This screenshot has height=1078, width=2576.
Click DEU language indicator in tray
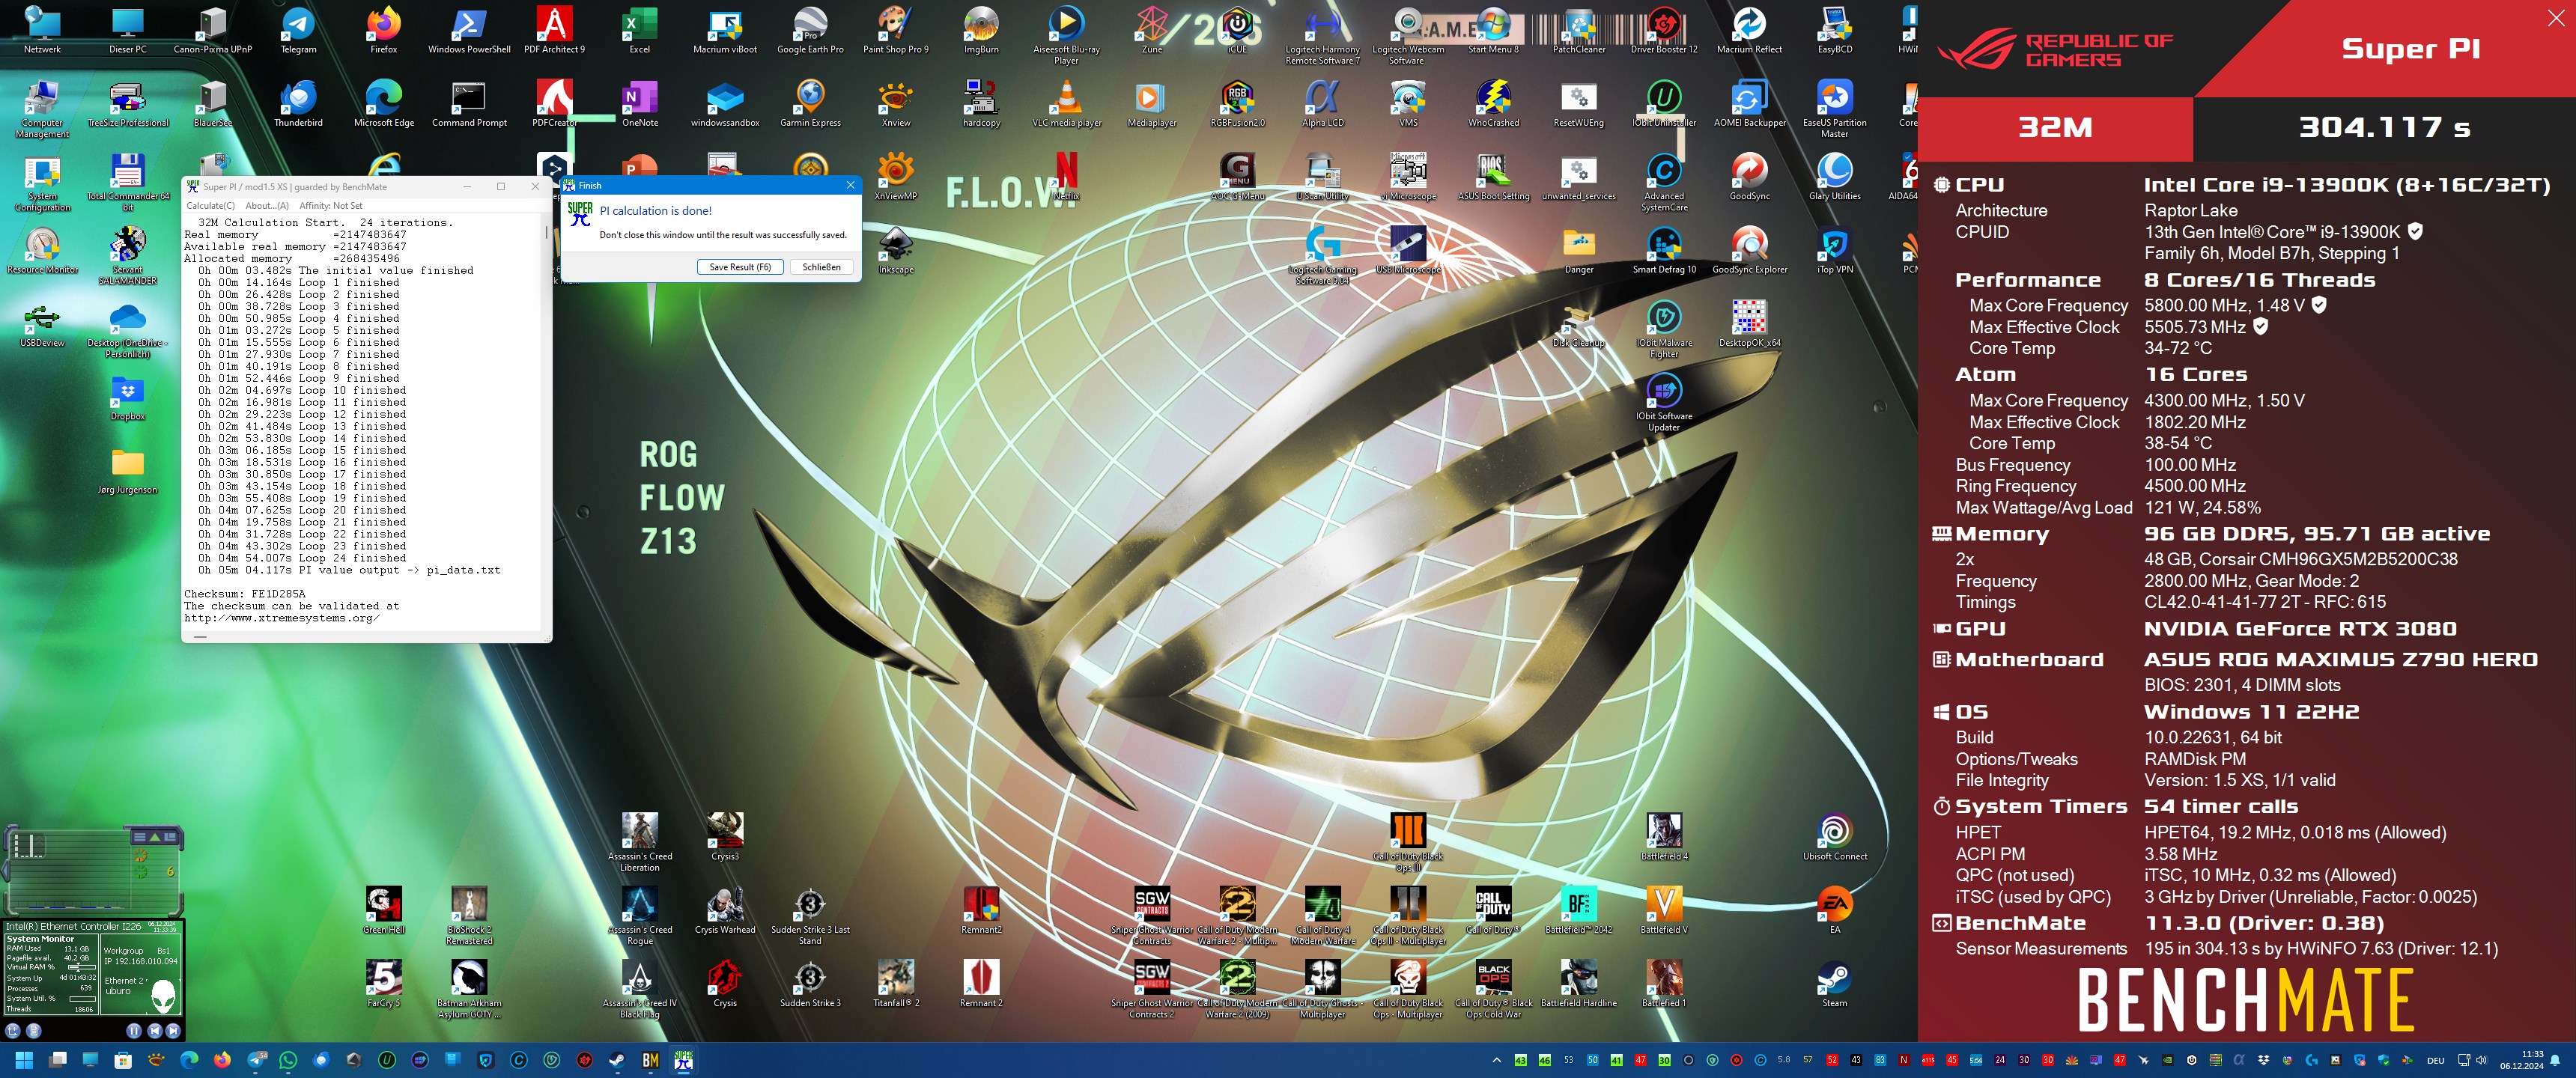click(x=2435, y=1060)
